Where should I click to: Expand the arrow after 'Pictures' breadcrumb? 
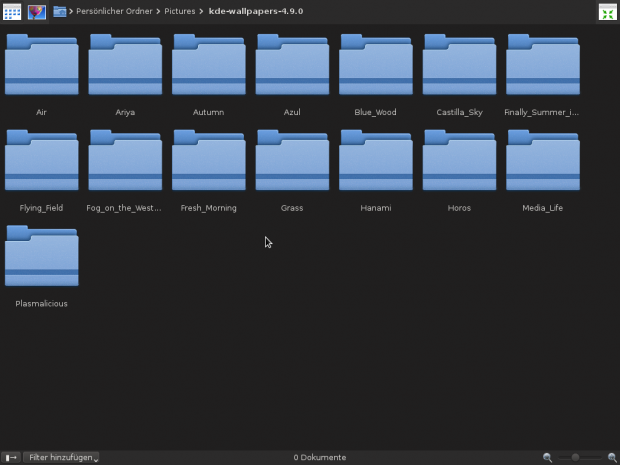[202, 11]
